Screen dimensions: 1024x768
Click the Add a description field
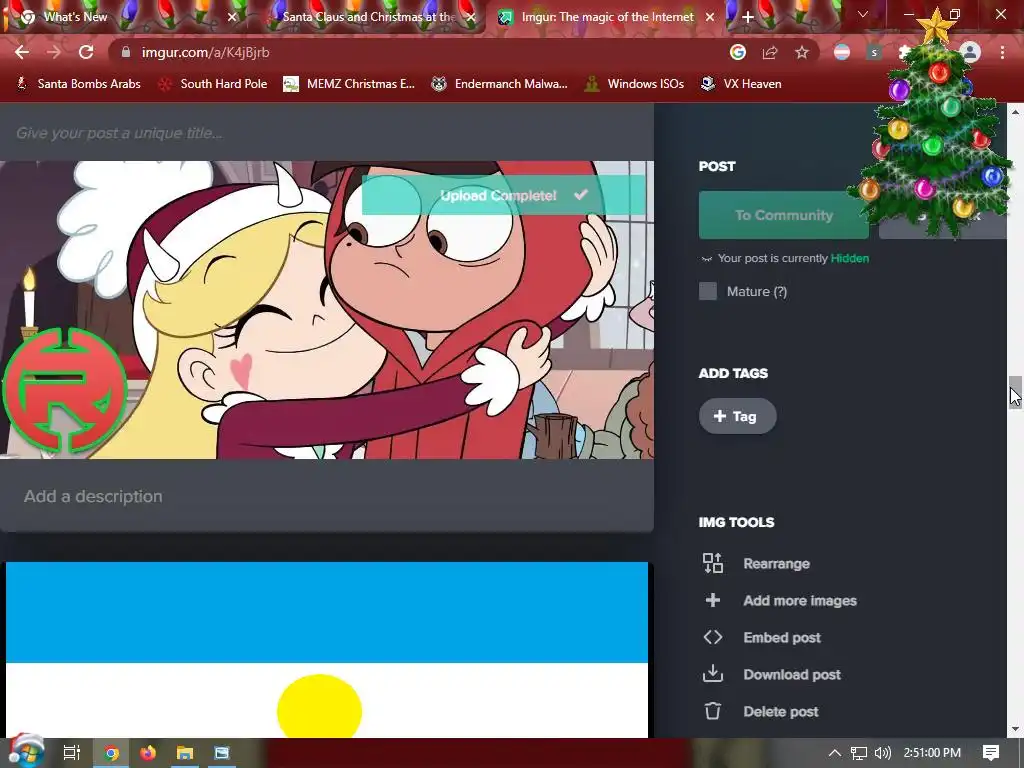[327, 496]
